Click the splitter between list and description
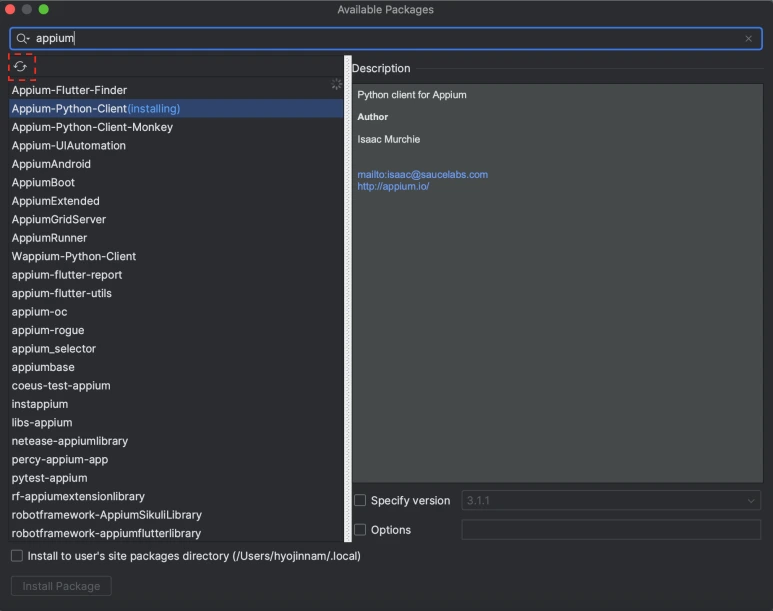This screenshot has width=773, height=611. pos(348,299)
